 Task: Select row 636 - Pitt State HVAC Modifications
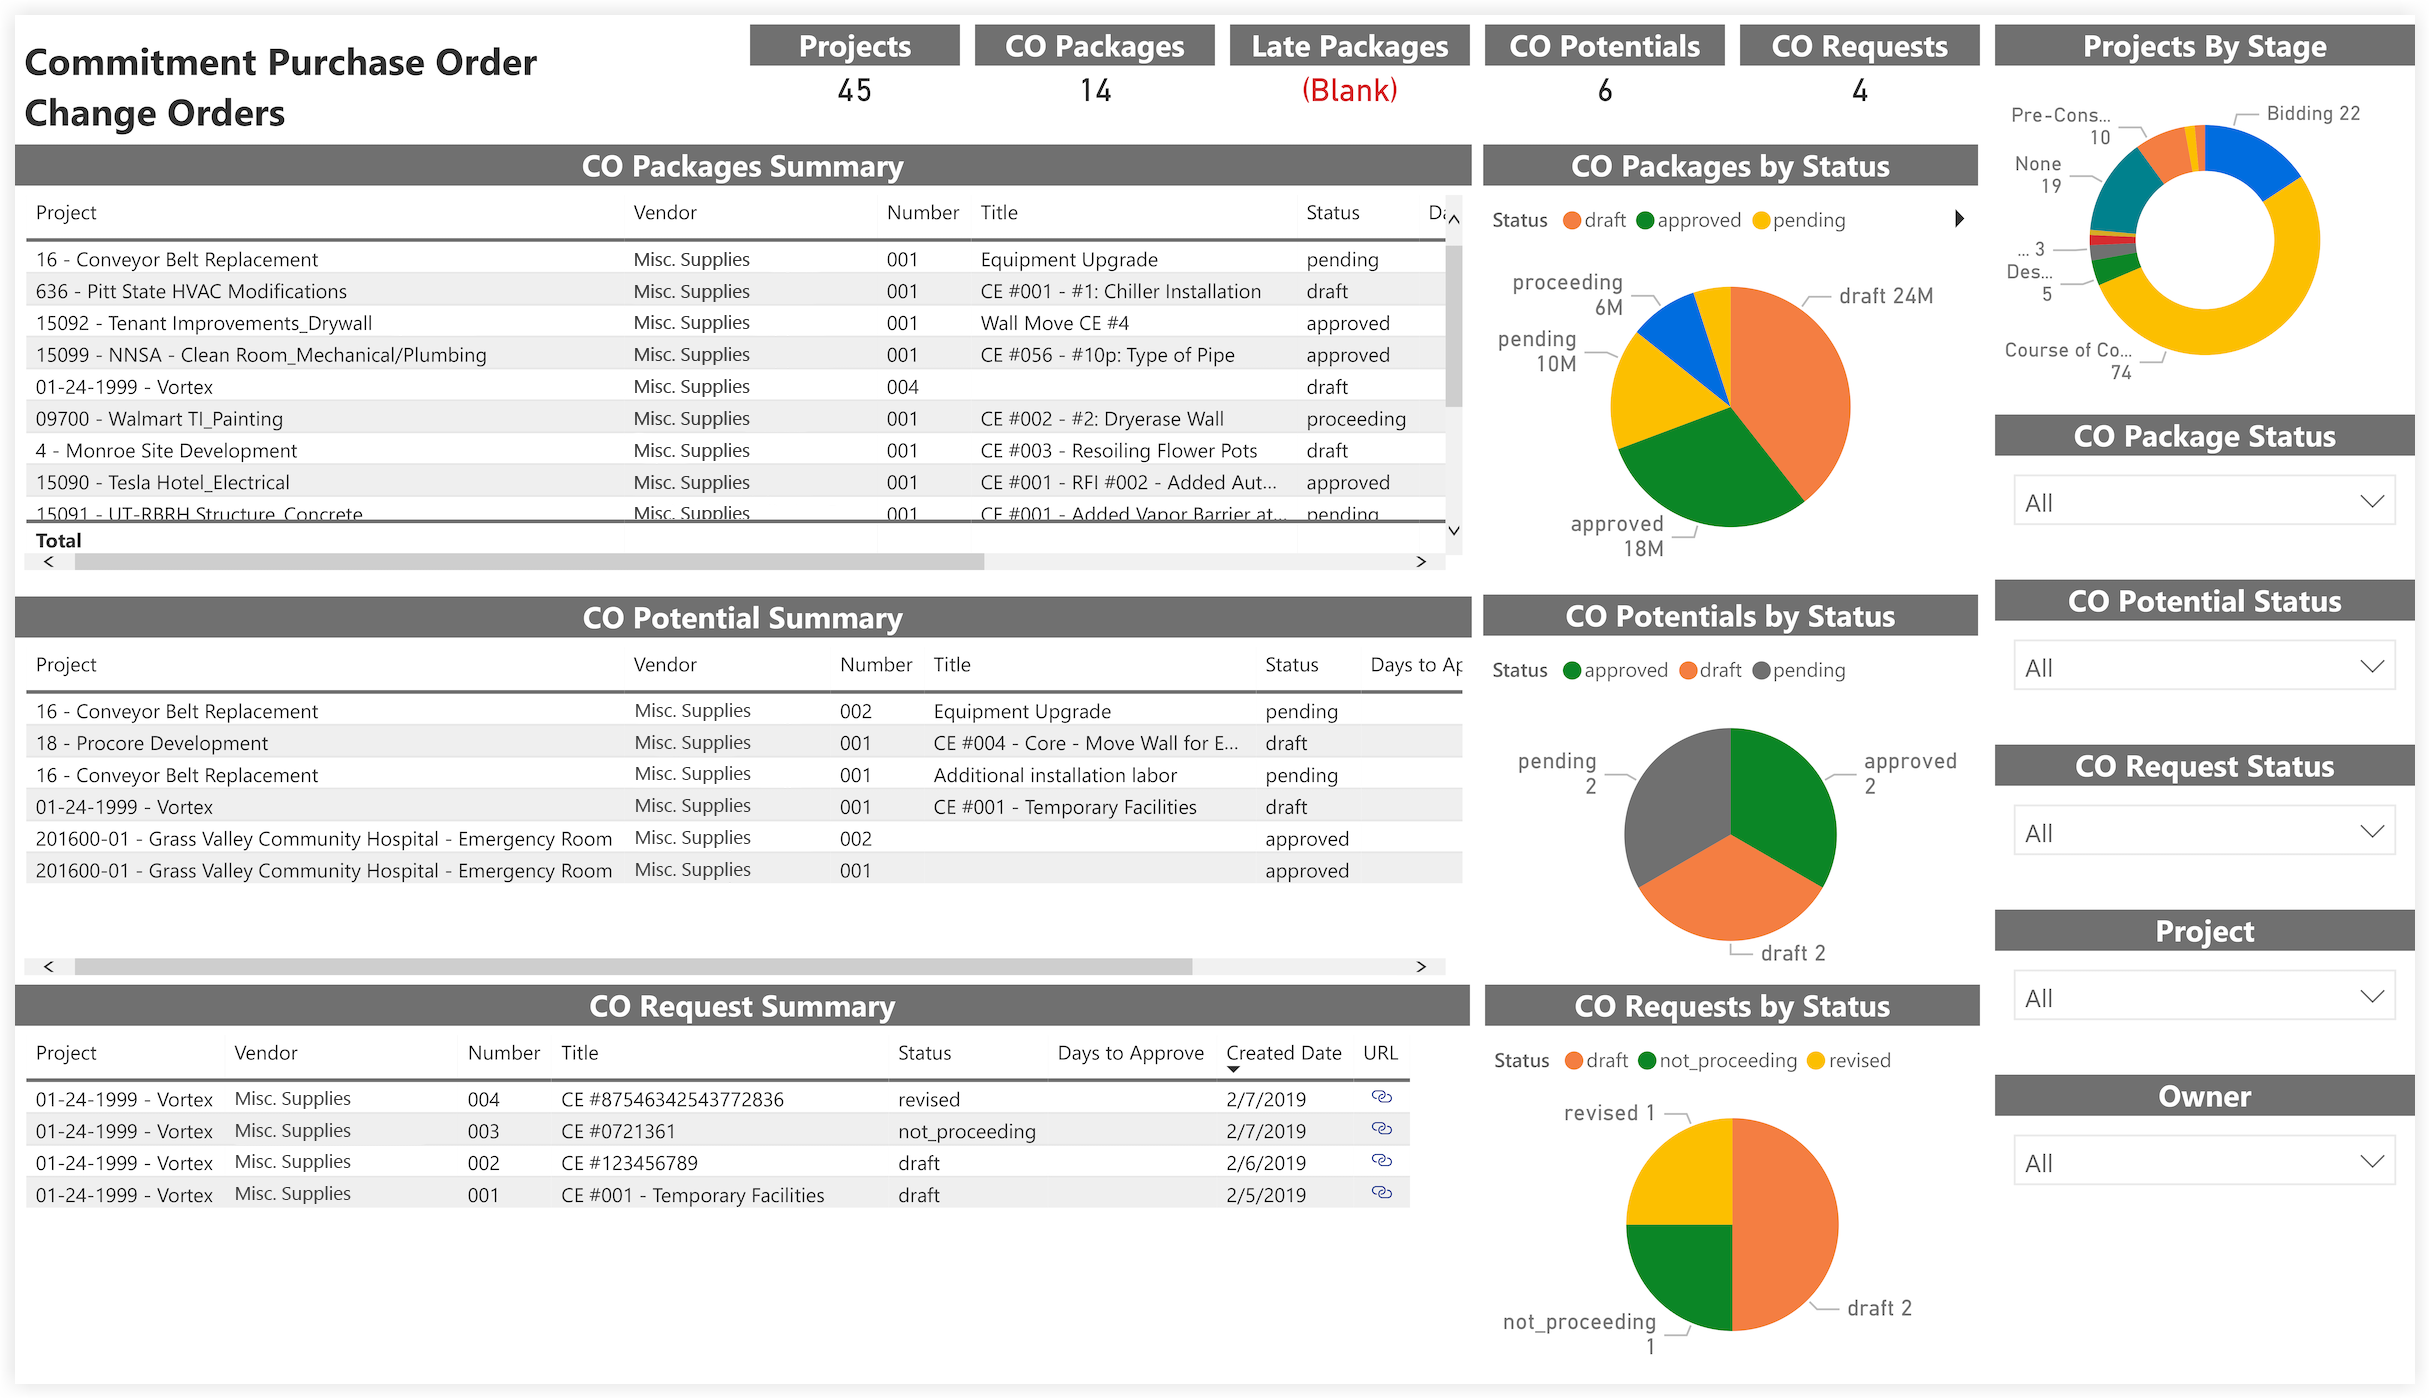click(x=735, y=291)
